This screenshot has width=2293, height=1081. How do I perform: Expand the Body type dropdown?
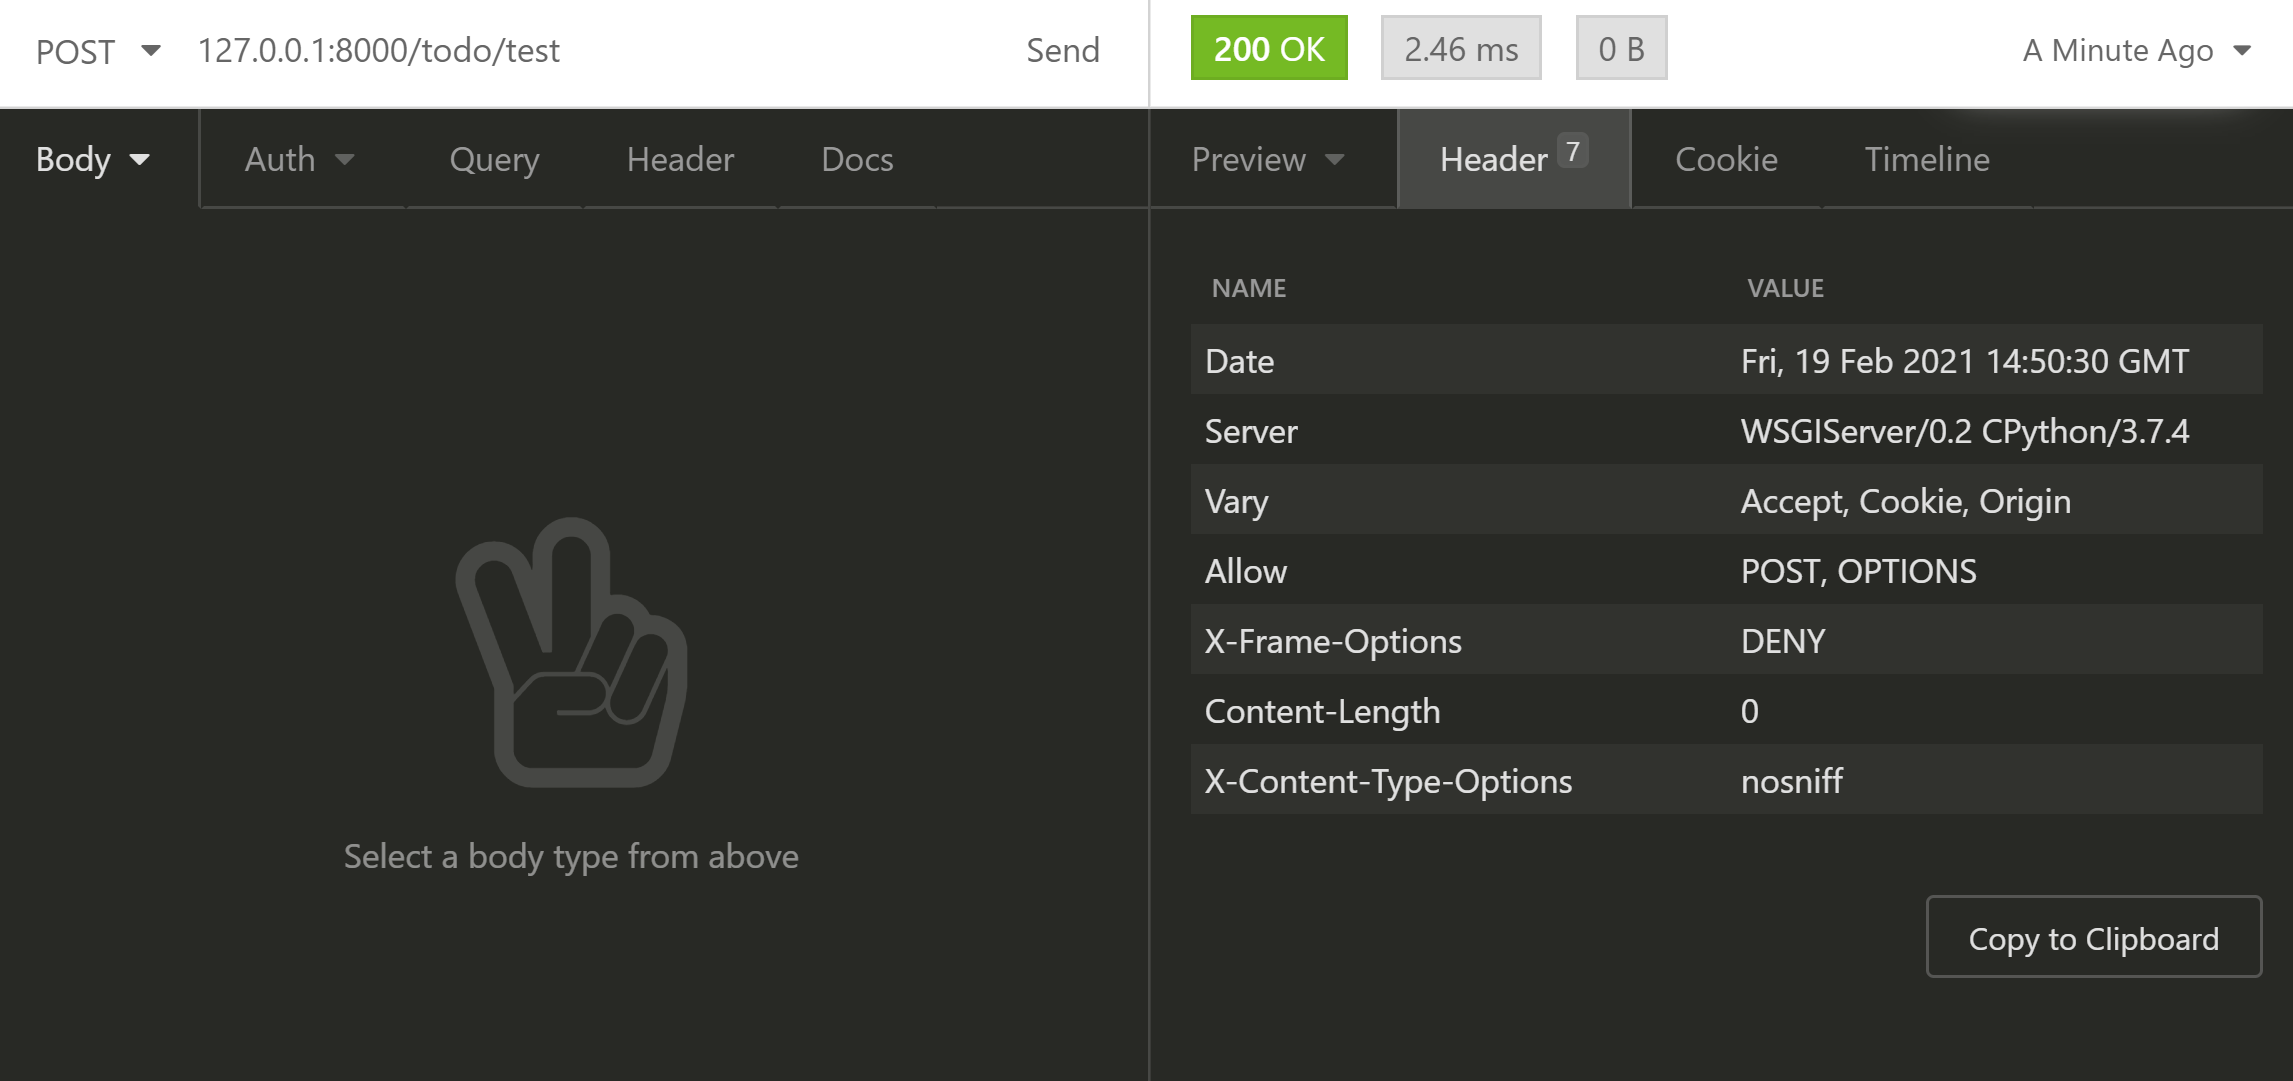pos(92,160)
